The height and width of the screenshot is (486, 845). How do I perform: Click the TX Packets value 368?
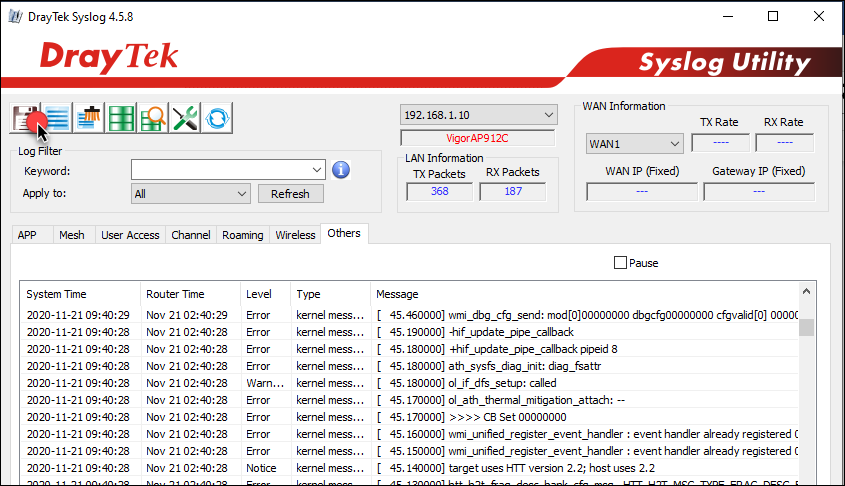(x=439, y=191)
